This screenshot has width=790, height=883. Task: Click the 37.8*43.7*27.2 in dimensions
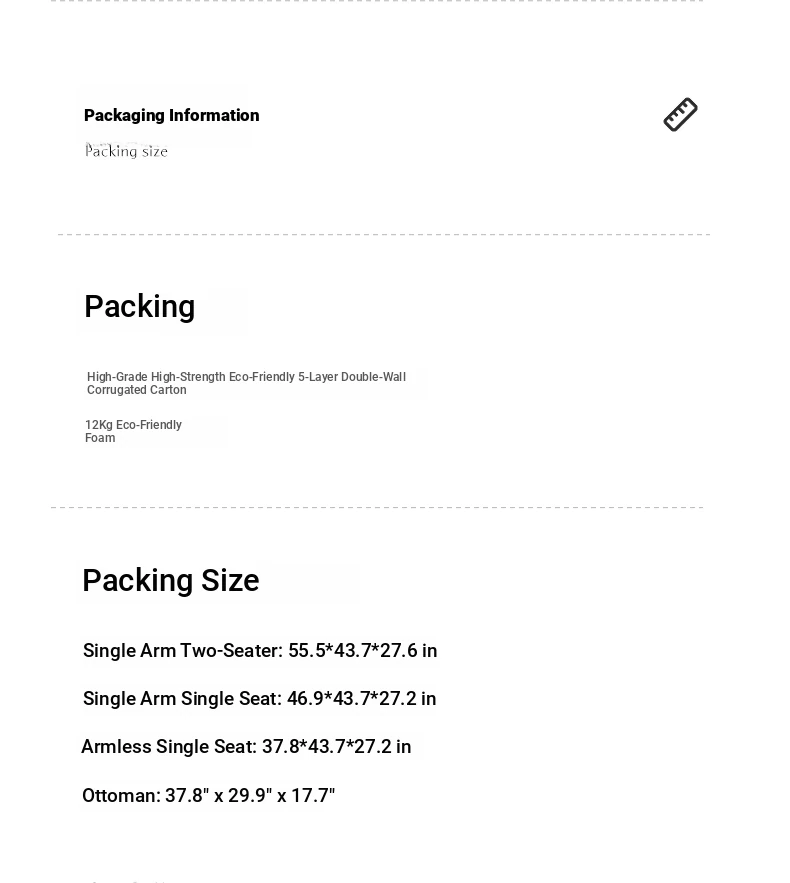pyautogui.click(x=337, y=746)
